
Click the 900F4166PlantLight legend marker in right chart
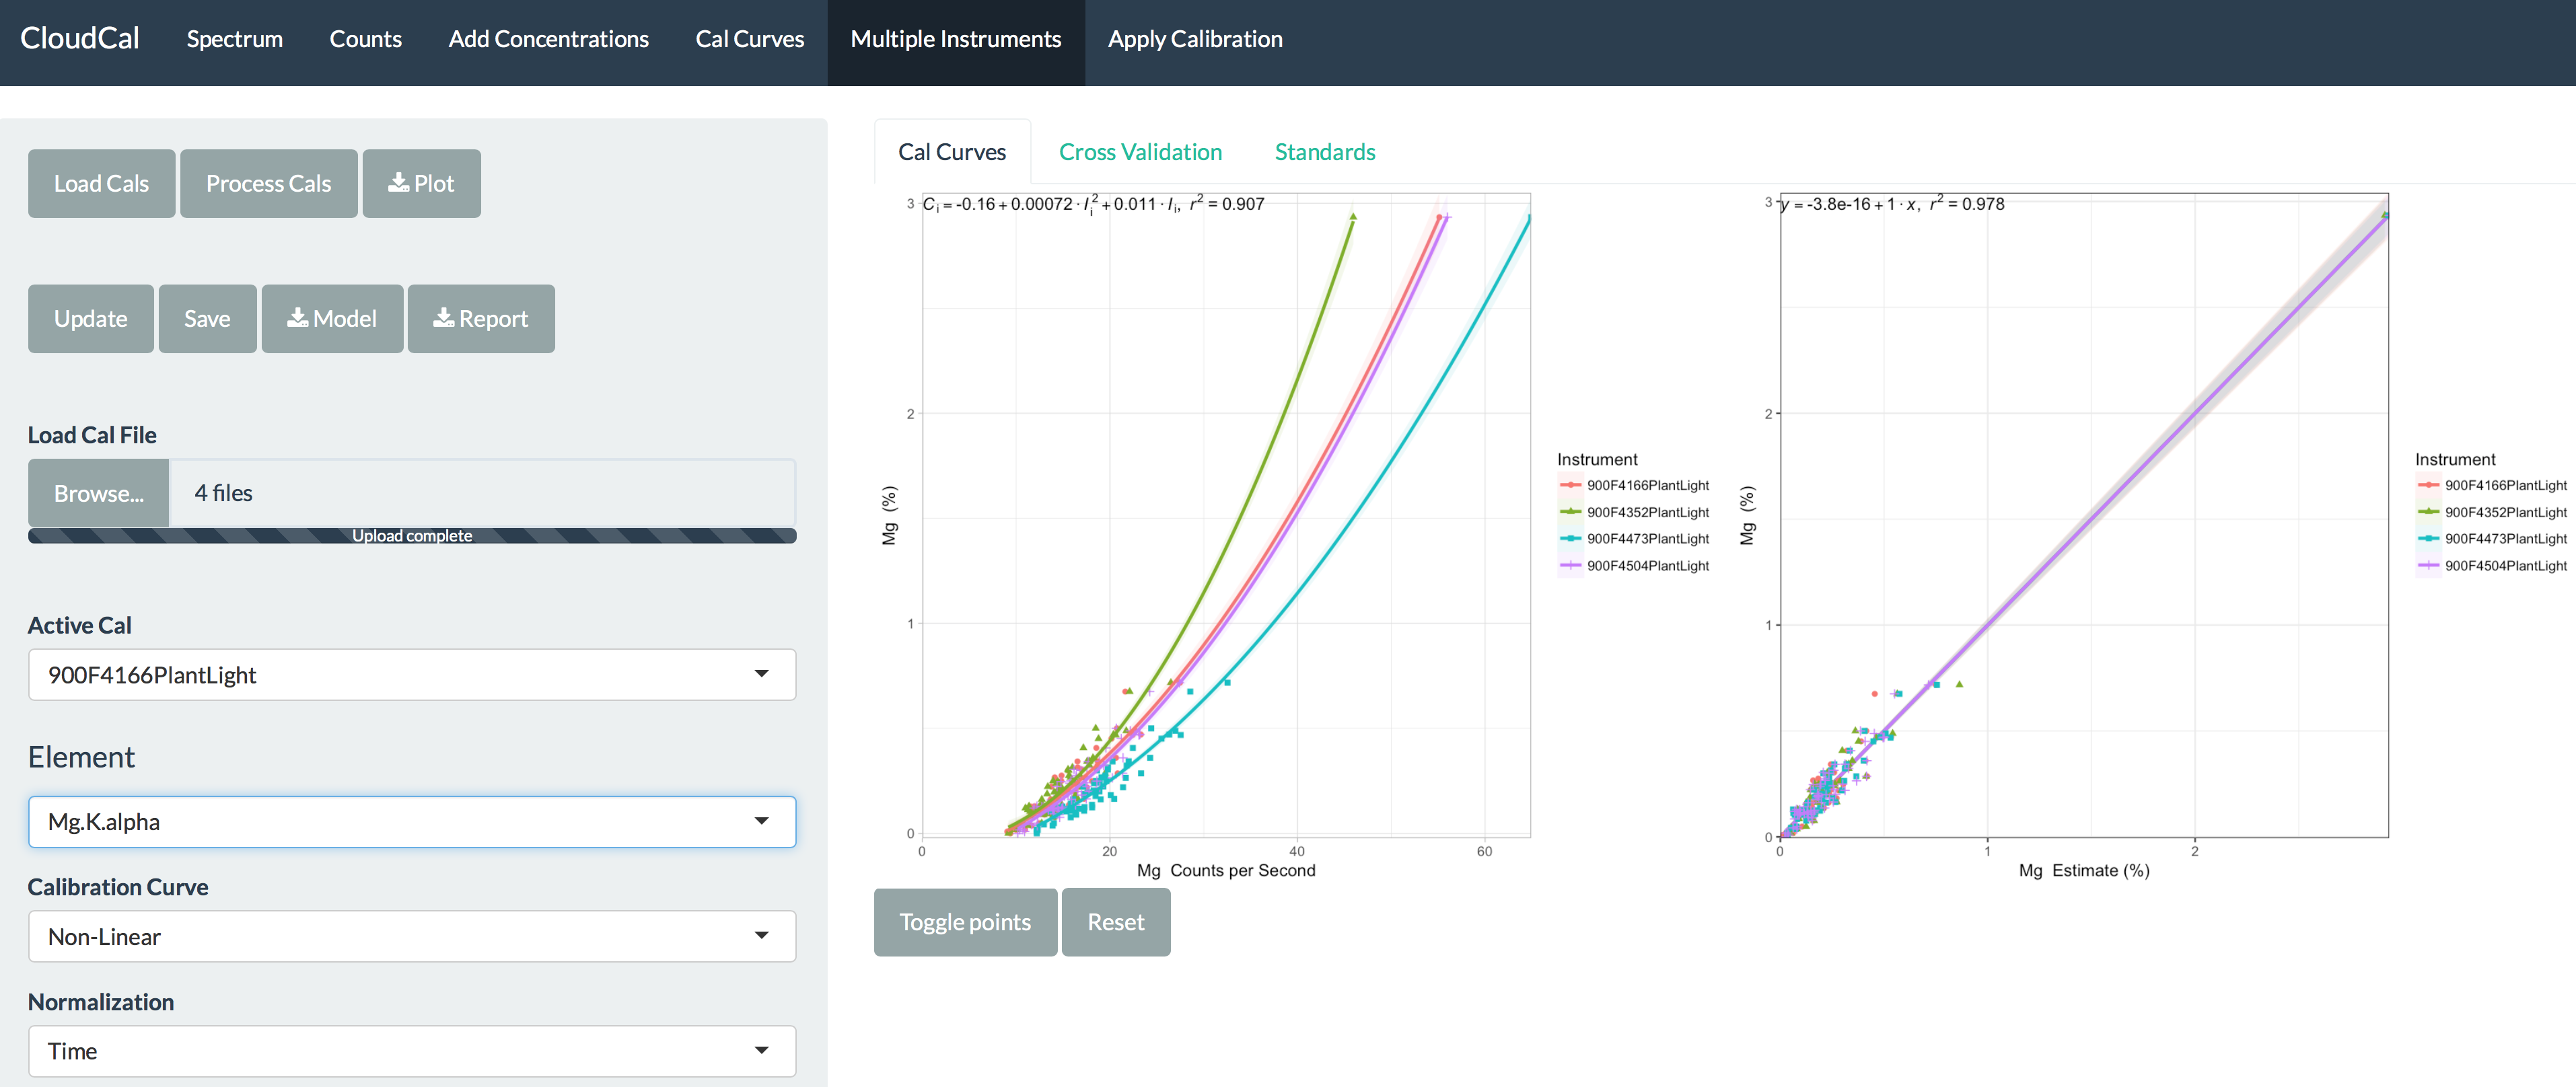2428,485
